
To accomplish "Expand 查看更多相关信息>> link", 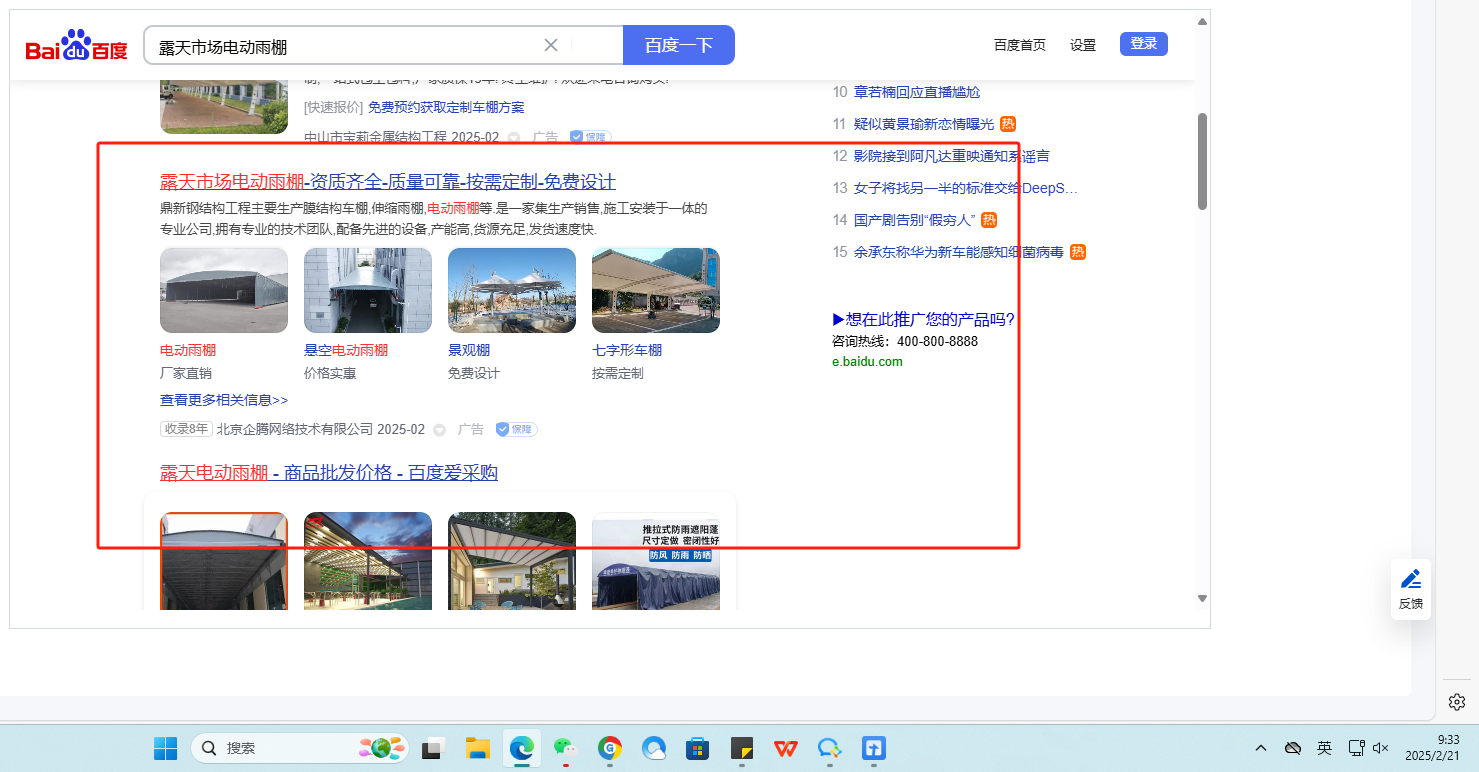I will click(224, 400).
